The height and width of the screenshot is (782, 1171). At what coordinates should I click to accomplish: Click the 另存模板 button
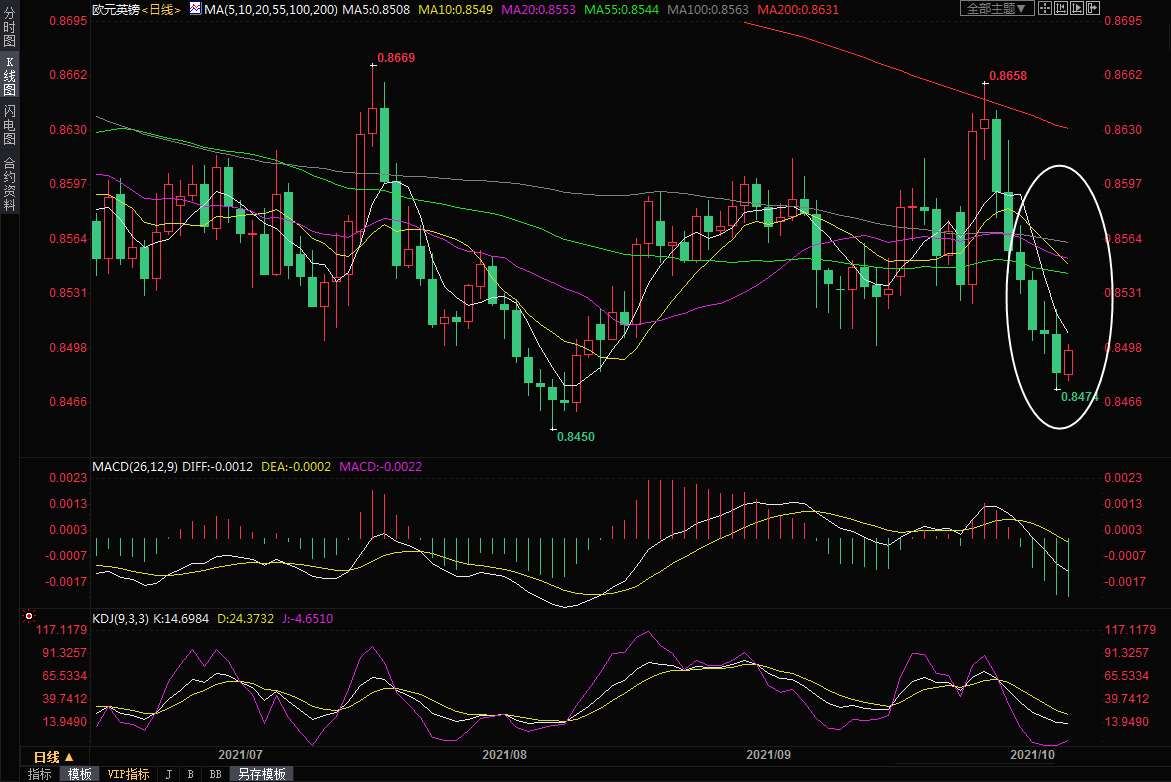point(261,774)
